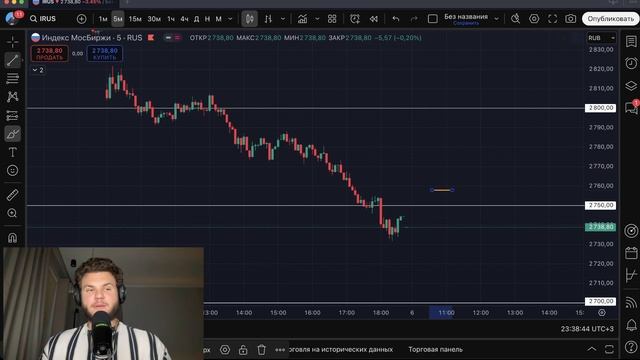Switch to the 4ч timeframe
640x360 pixels.
[x=184, y=19]
